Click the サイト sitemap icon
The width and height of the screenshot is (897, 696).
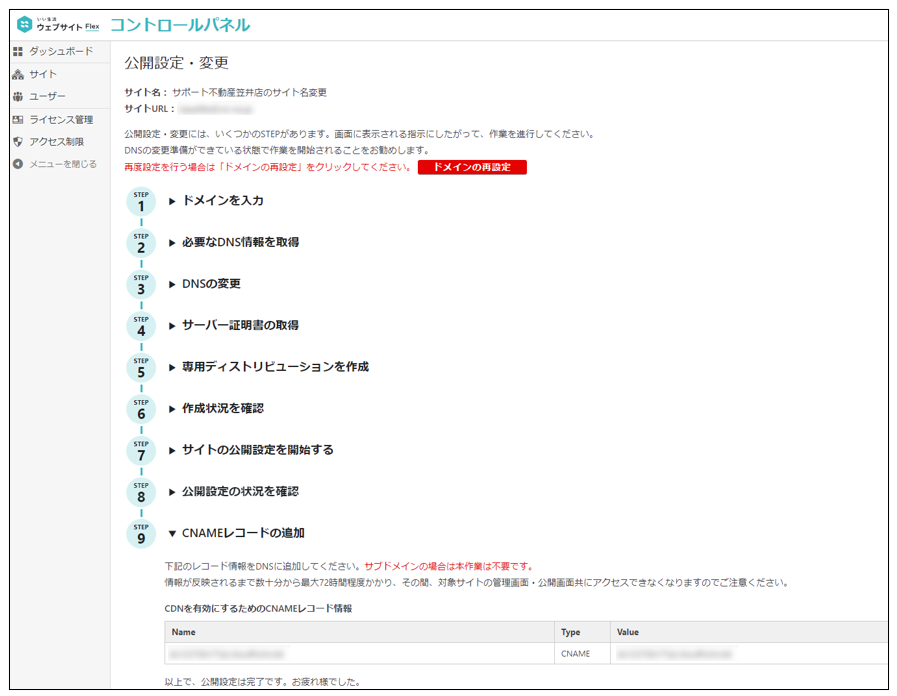pos(18,74)
